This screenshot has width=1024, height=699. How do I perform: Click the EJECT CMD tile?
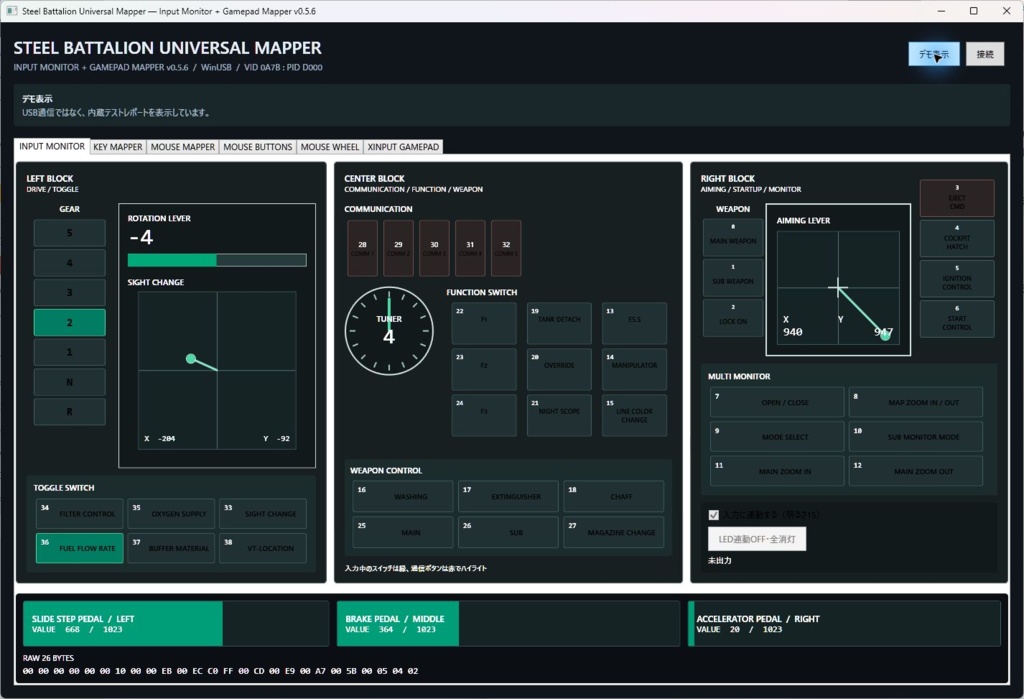pos(957,198)
